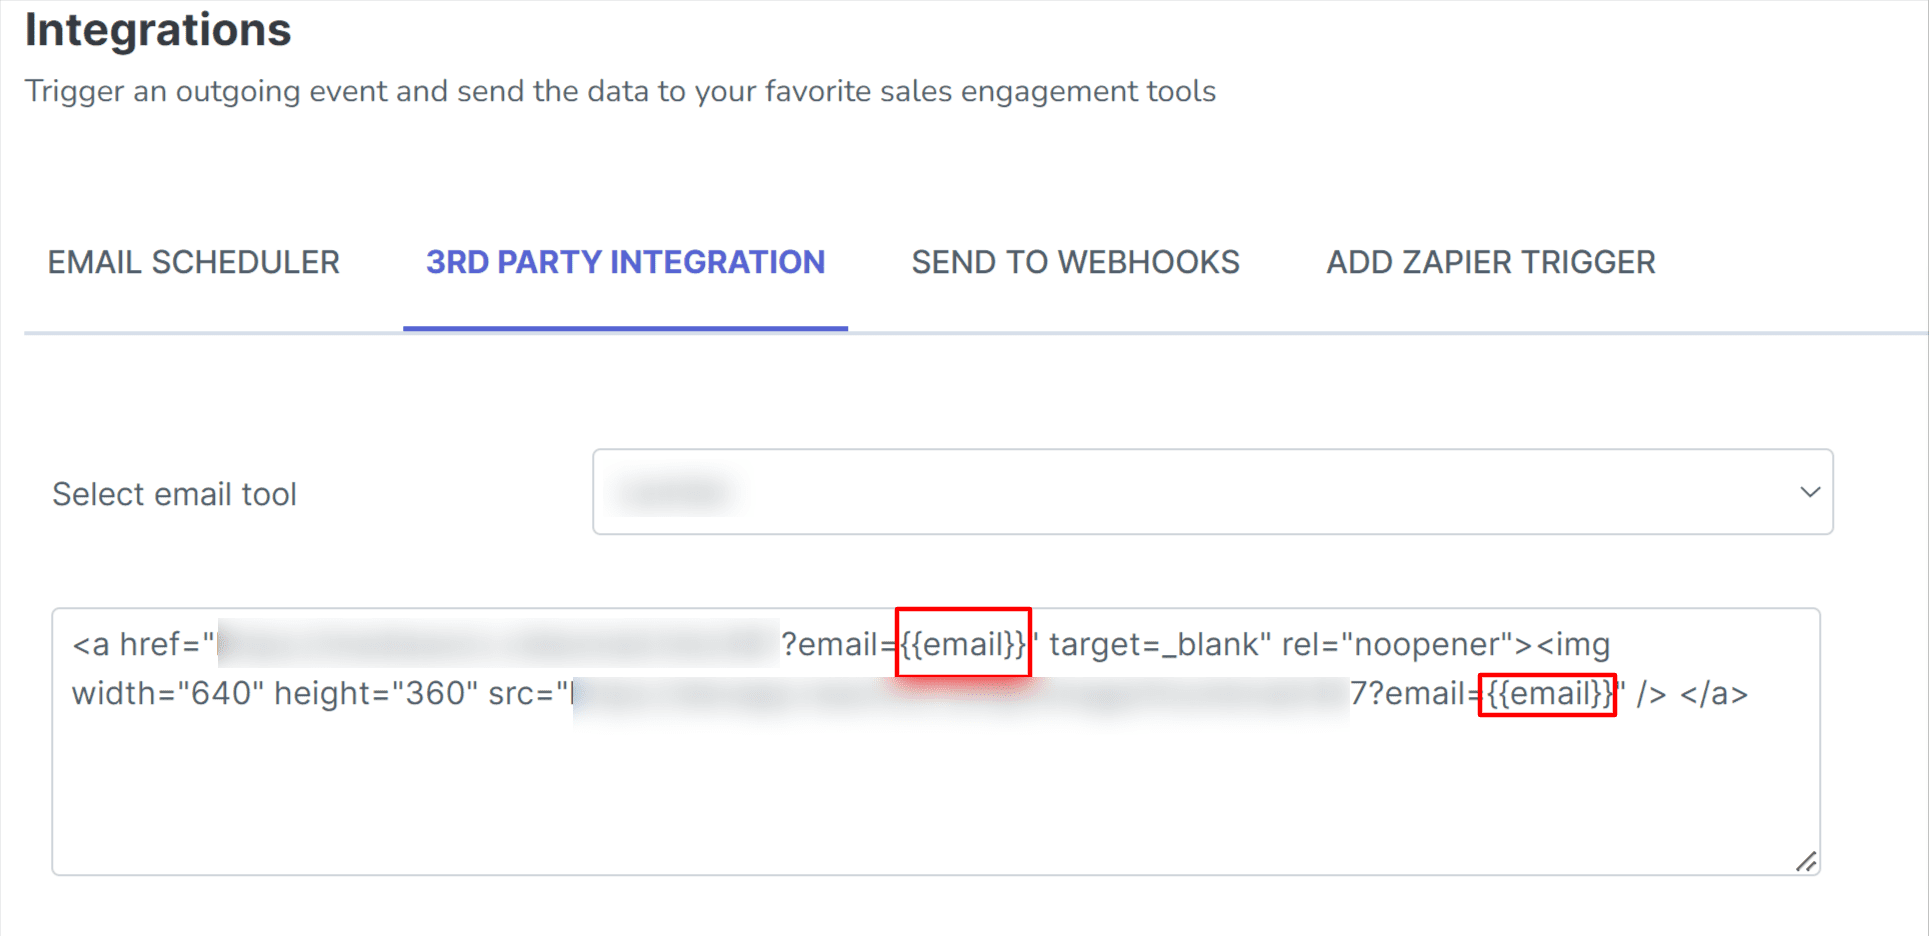Viewport: 1929px width, 936px height.
Task: Click the blurred selected email tool value
Action: point(676,493)
